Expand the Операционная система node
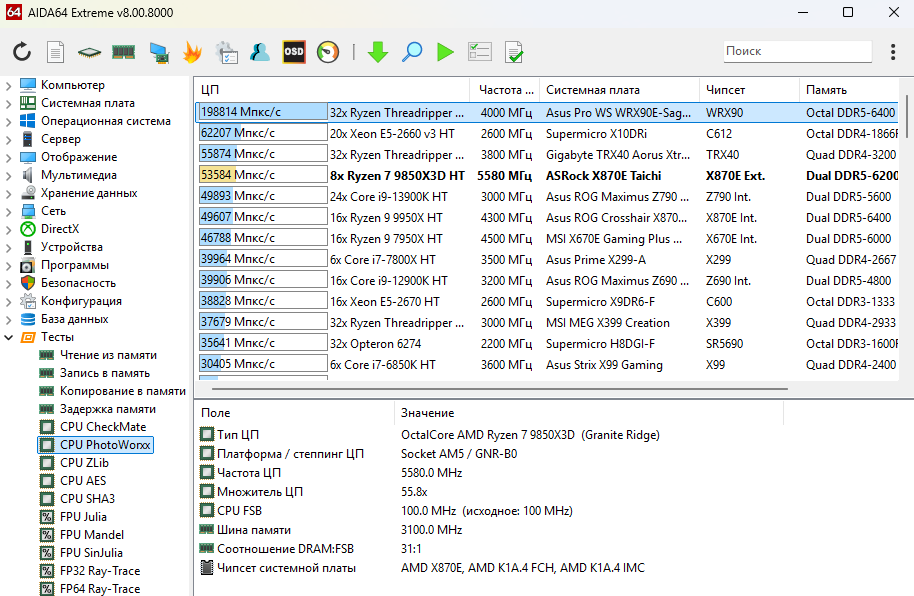The height and width of the screenshot is (596, 914). coord(8,122)
